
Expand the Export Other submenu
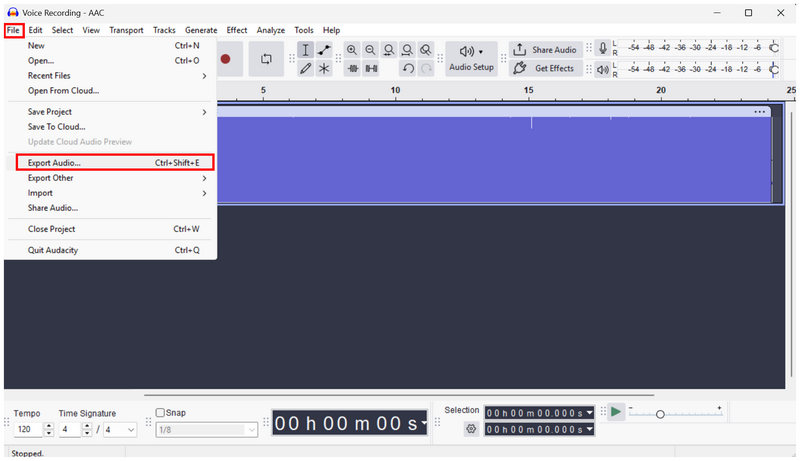coord(110,178)
